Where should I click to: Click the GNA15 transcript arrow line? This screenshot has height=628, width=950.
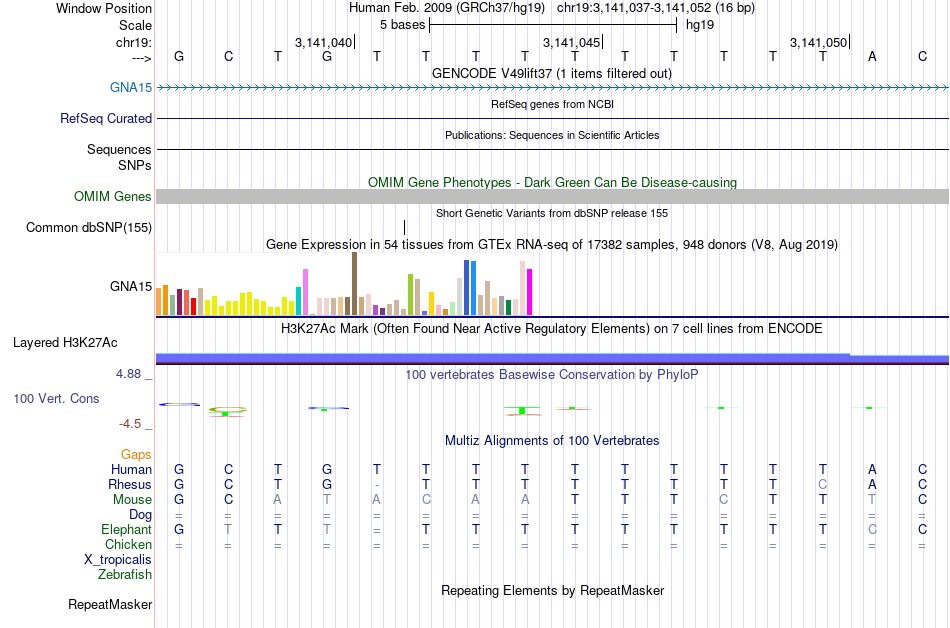pyautogui.click(x=553, y=88)
